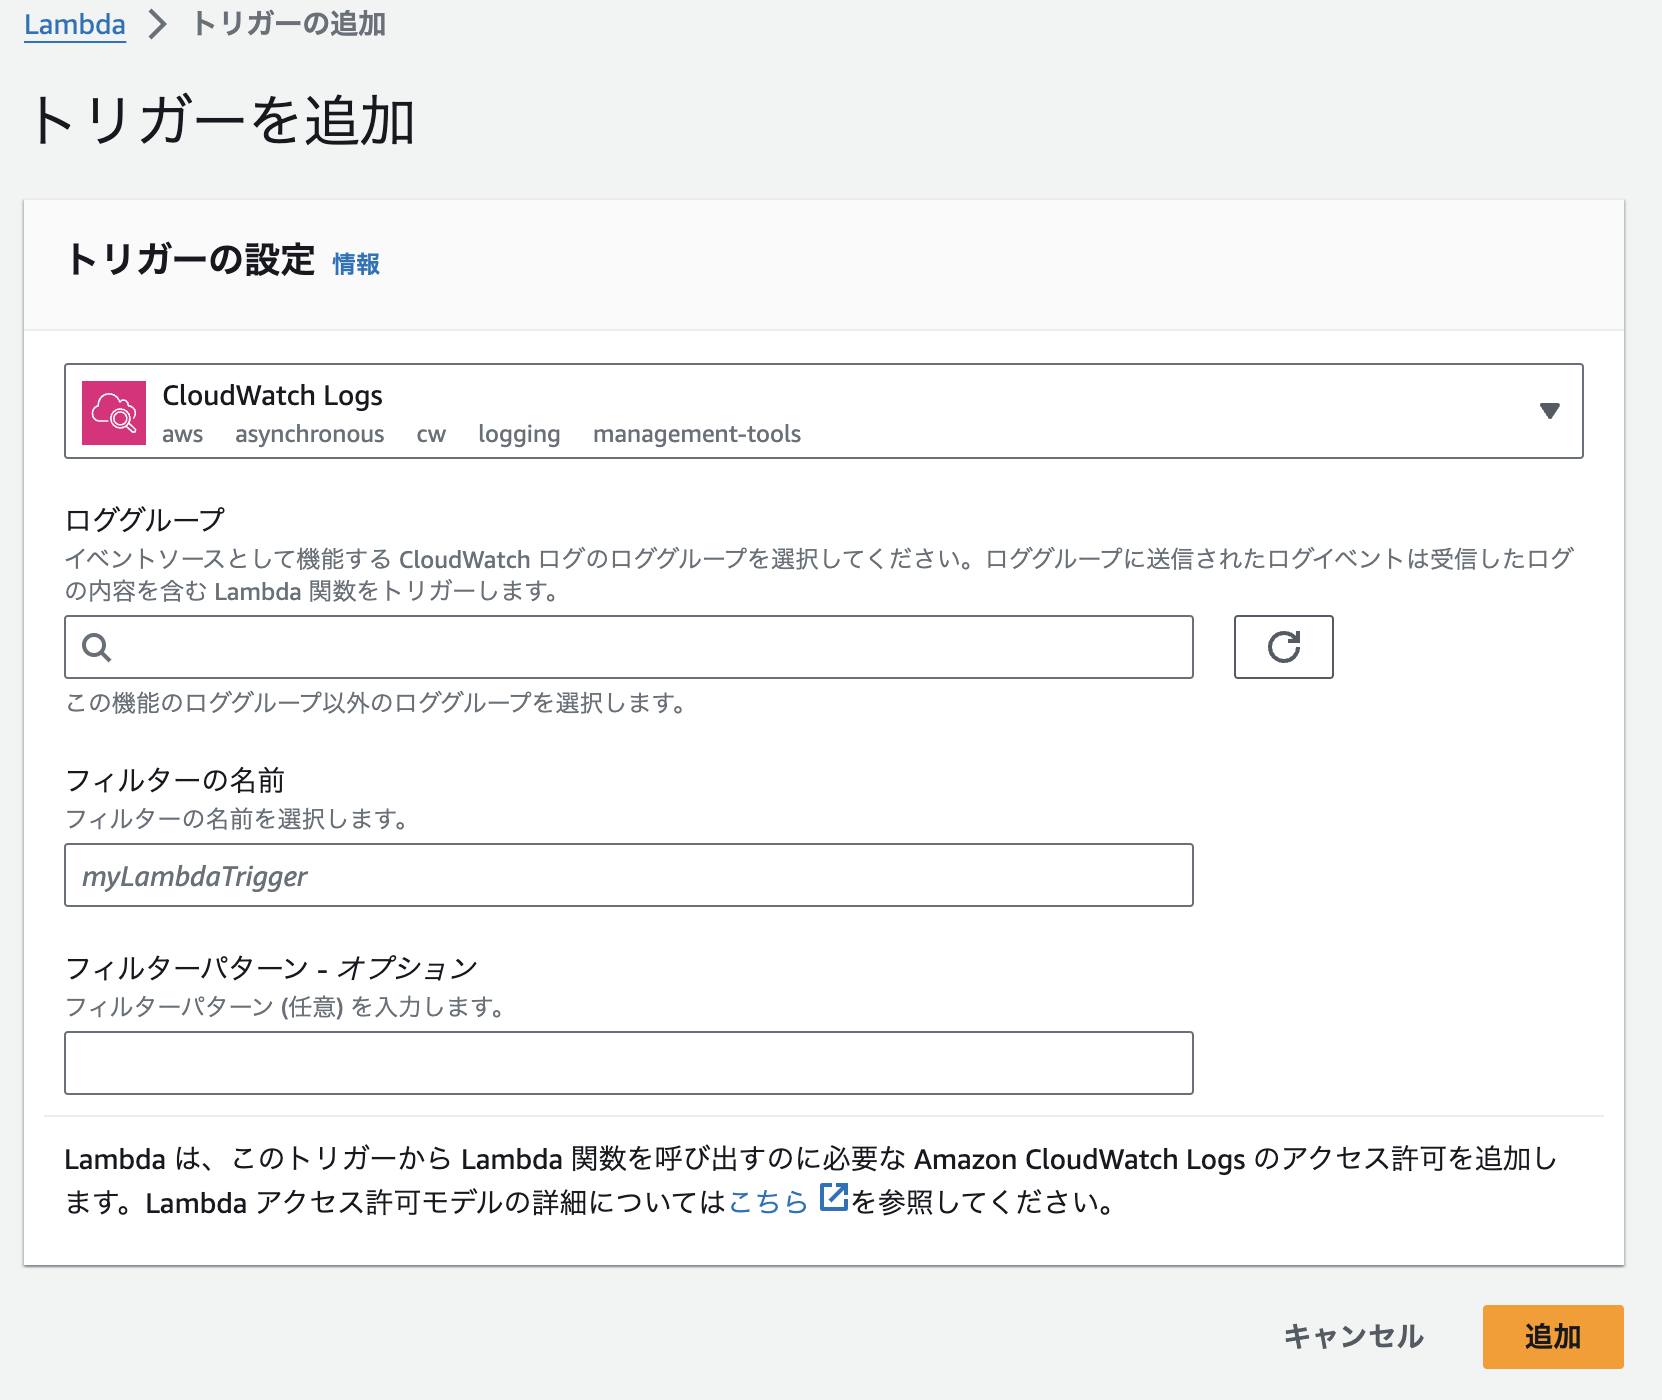Image resolution: width=1662 pixels, height=1400 pixels.
Task: Click the 'logging' tag text
Action: point(519,434)
